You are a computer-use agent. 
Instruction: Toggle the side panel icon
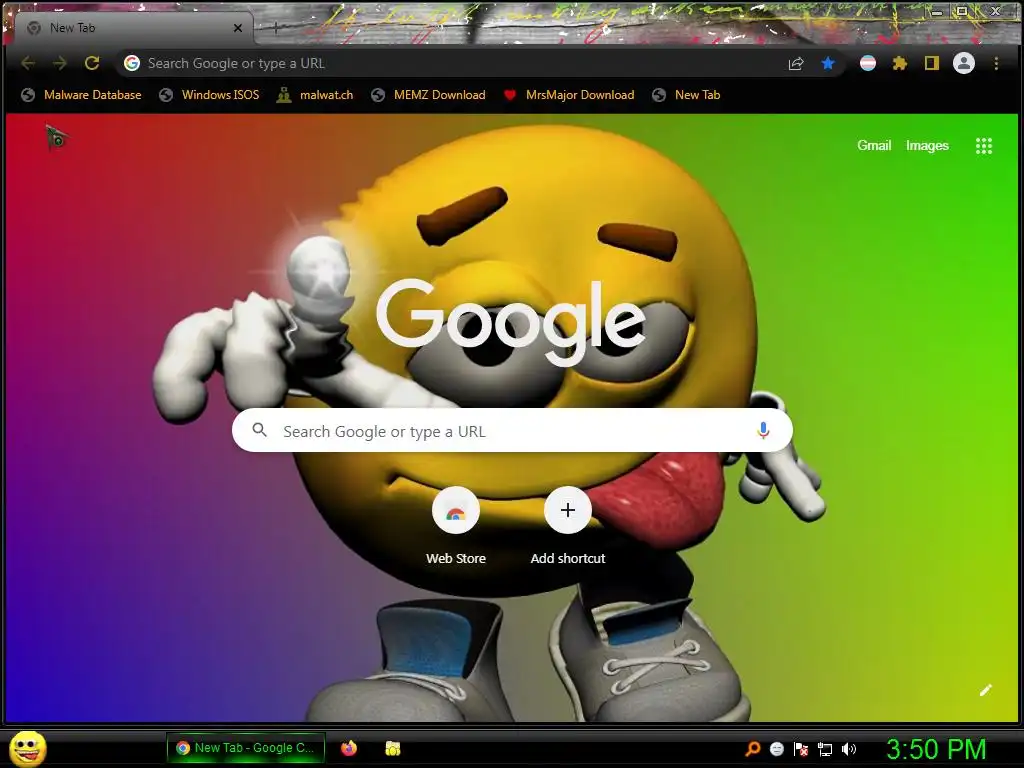pyautogui.click(x=932, y=63)
